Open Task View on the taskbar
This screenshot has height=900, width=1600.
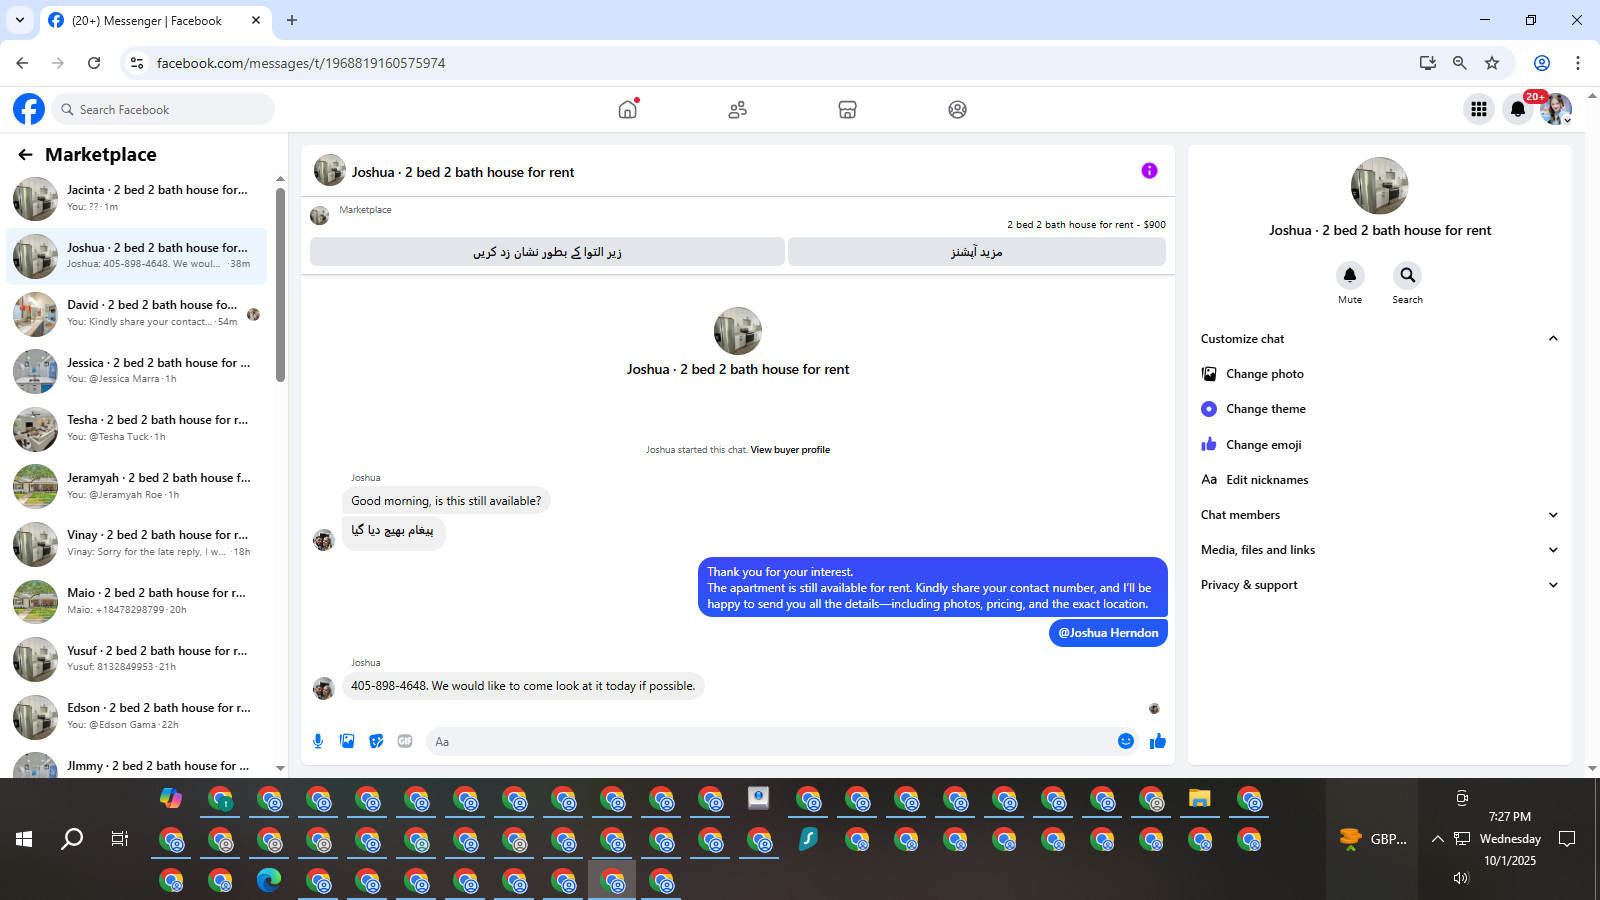point(120,839)
